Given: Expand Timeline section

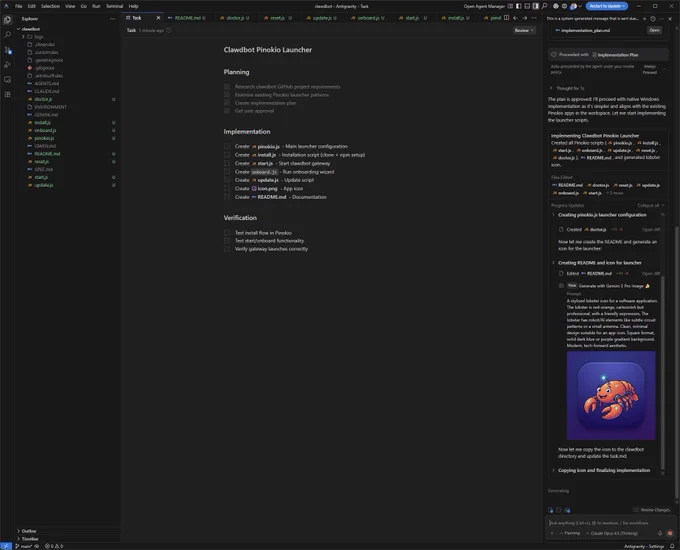Looking at the screenshot, I should (x=30, y=539).
